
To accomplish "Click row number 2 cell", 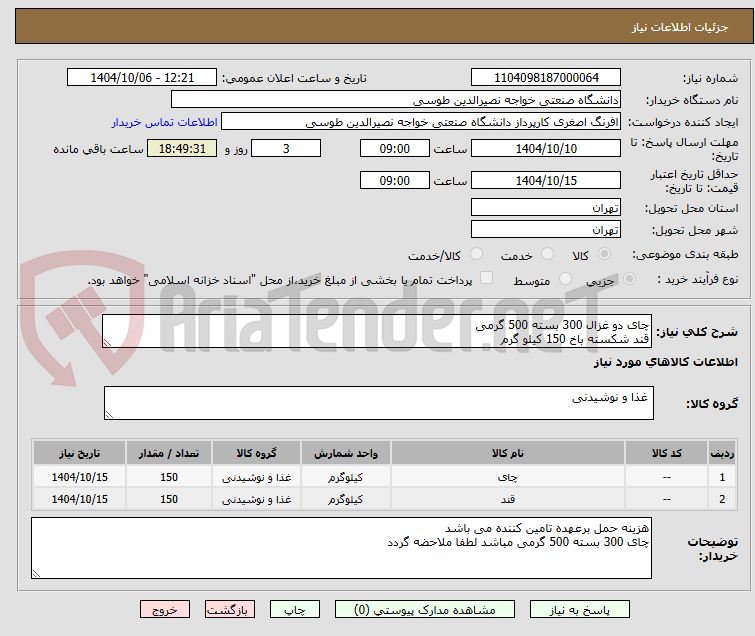I will pos(722,499).
